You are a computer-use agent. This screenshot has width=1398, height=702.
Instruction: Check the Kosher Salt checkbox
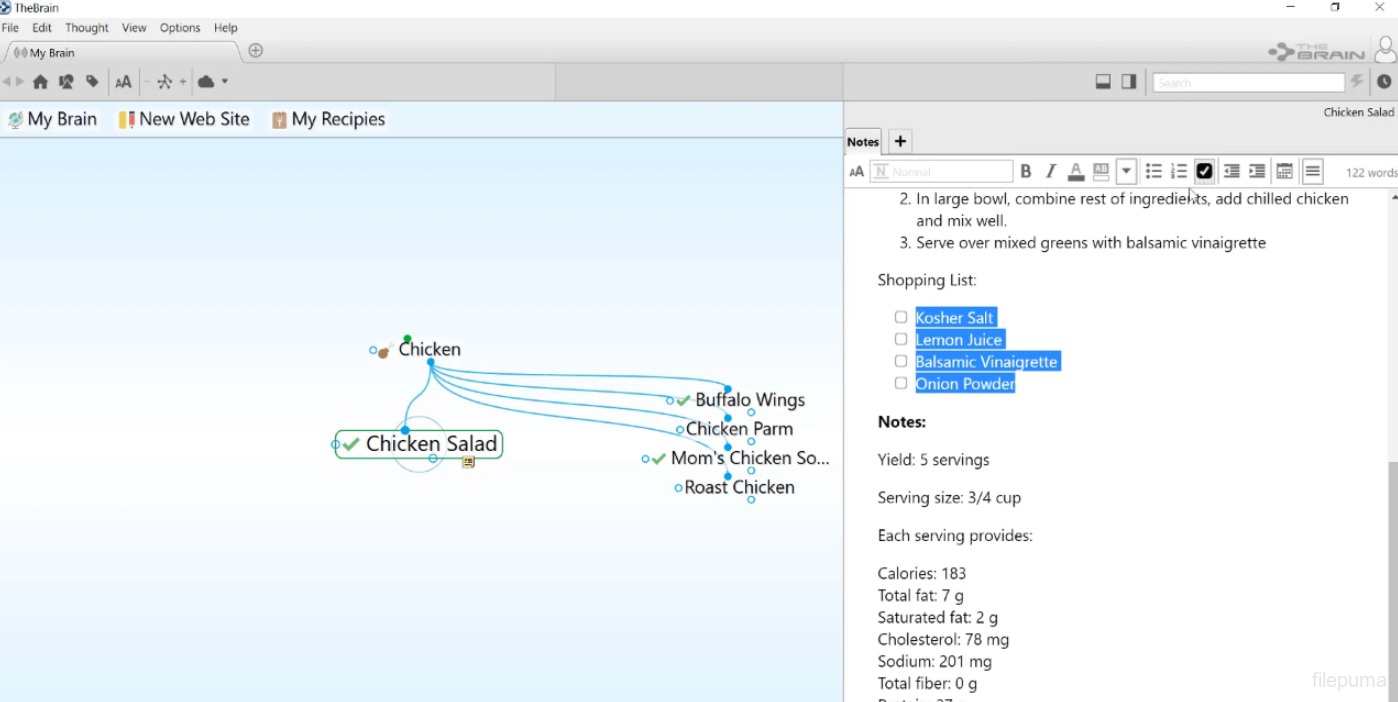[x=901, y=318]
